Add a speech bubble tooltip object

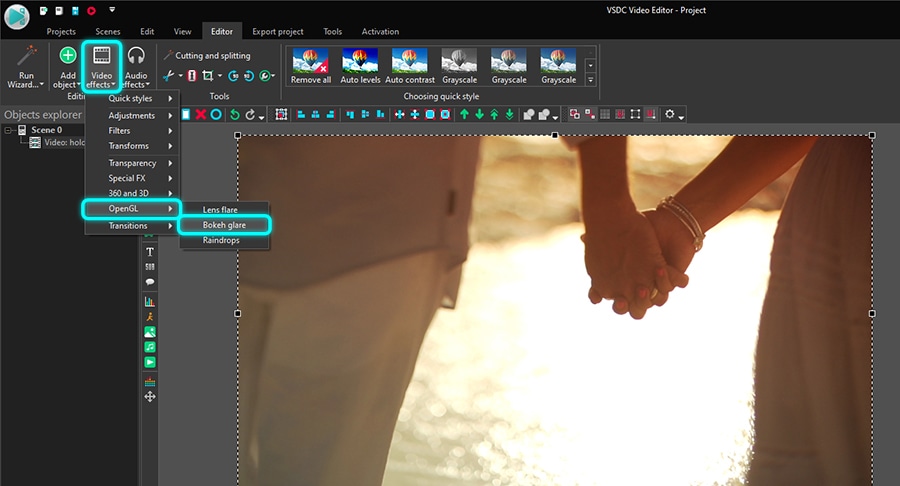point(150,282)
